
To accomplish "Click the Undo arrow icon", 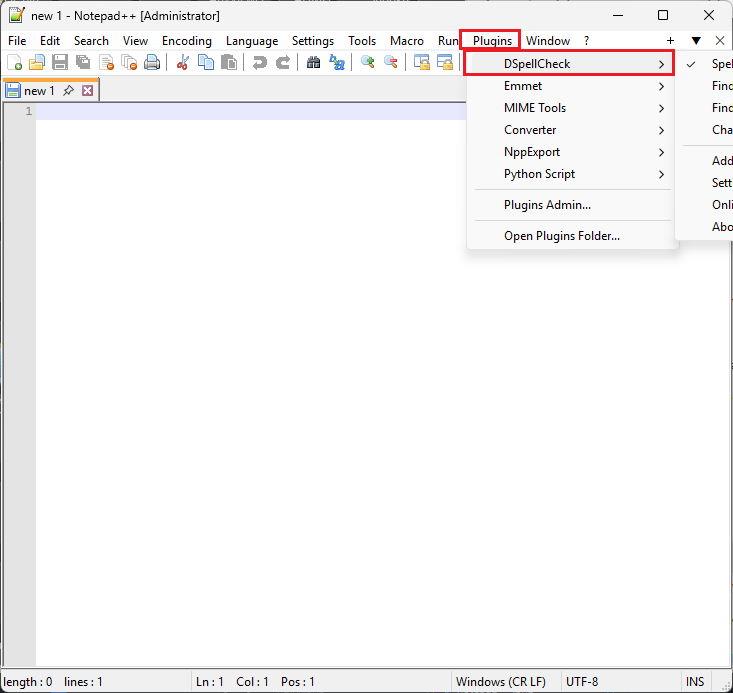I will tap(260, 62).
